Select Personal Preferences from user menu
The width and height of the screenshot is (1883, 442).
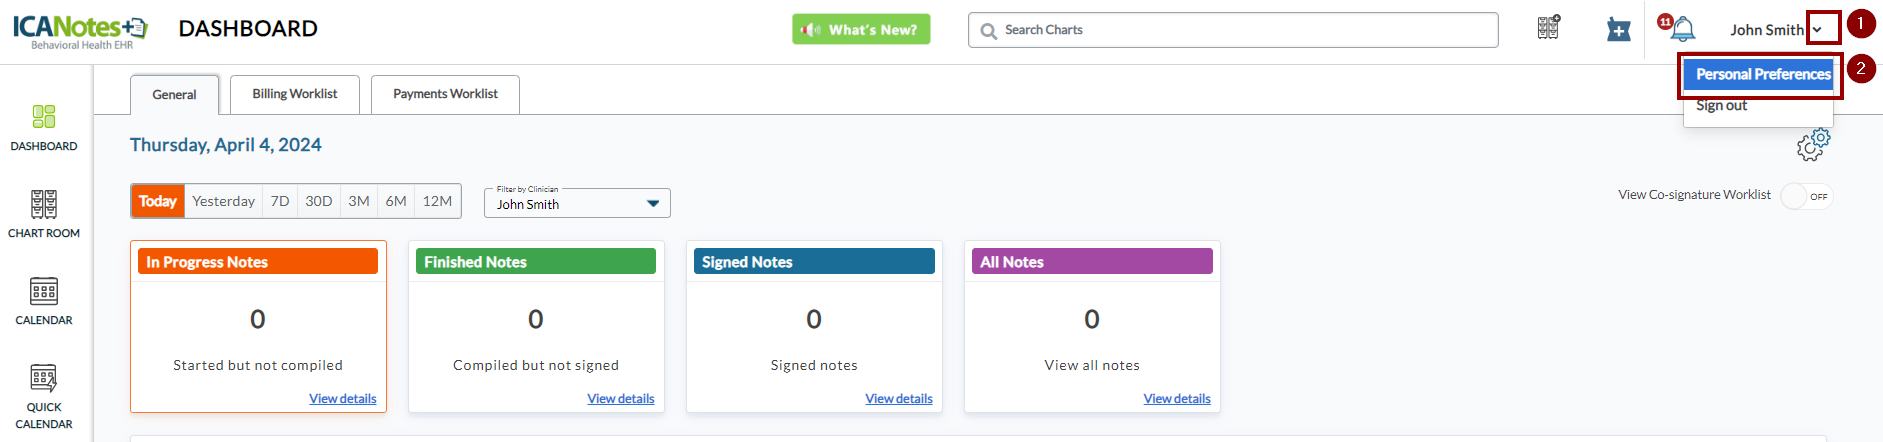pos(1762,74)
